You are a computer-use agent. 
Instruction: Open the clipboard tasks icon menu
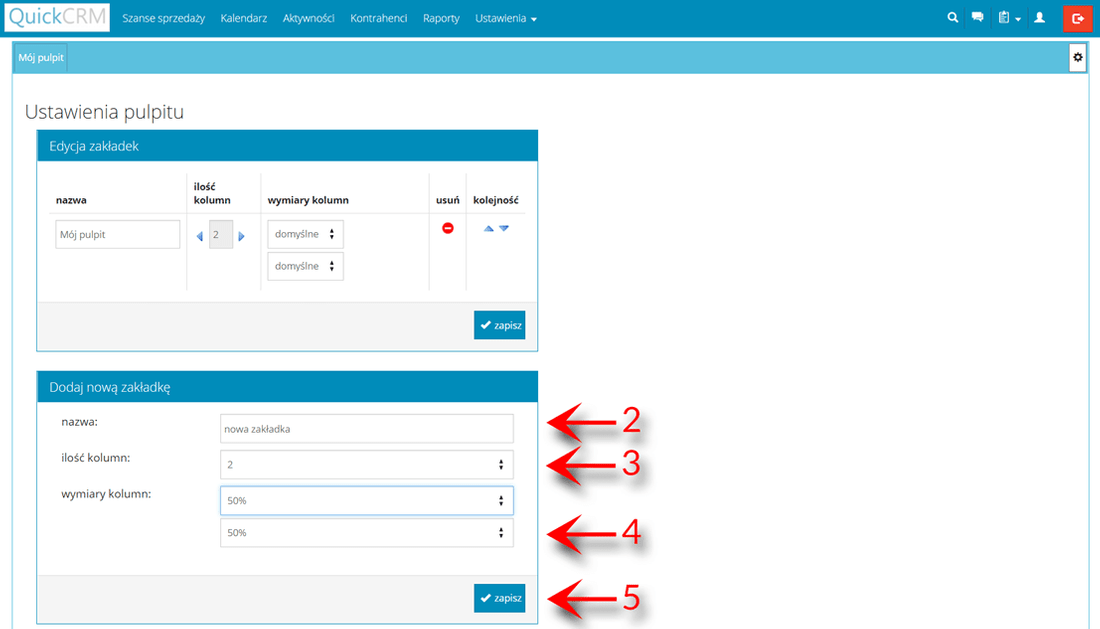point(1007,18)
